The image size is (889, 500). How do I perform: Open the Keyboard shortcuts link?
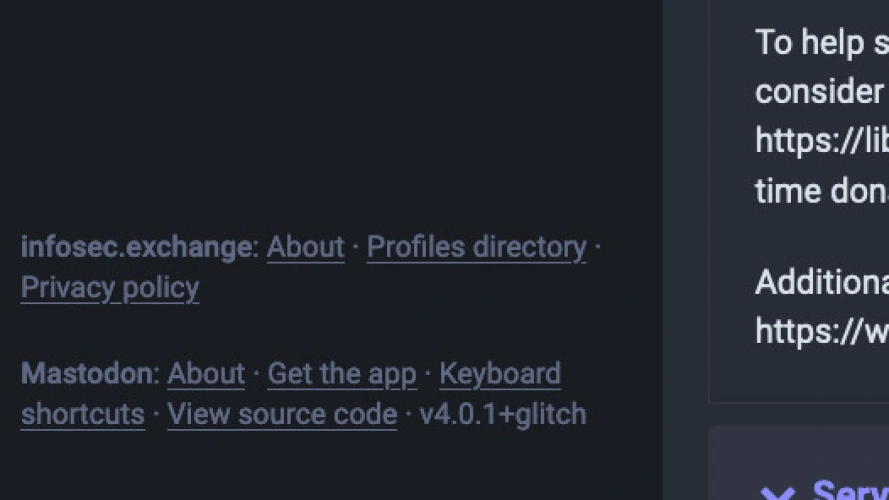(500, 374)
